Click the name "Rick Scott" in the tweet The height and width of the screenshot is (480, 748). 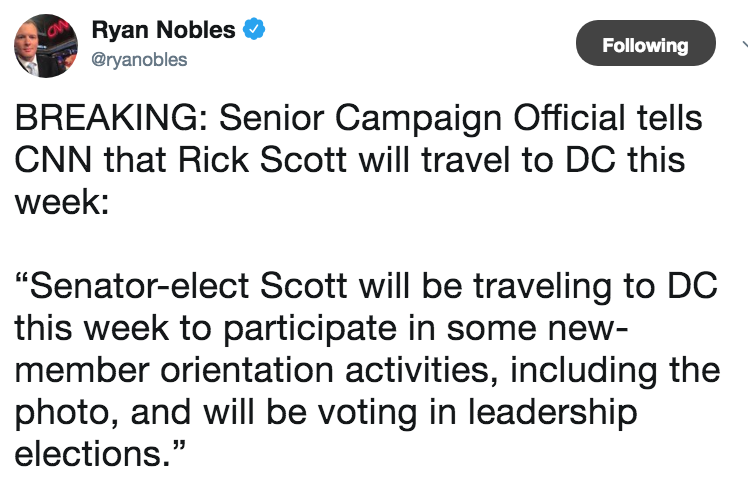pyautogui.click(x=262, y=159)
